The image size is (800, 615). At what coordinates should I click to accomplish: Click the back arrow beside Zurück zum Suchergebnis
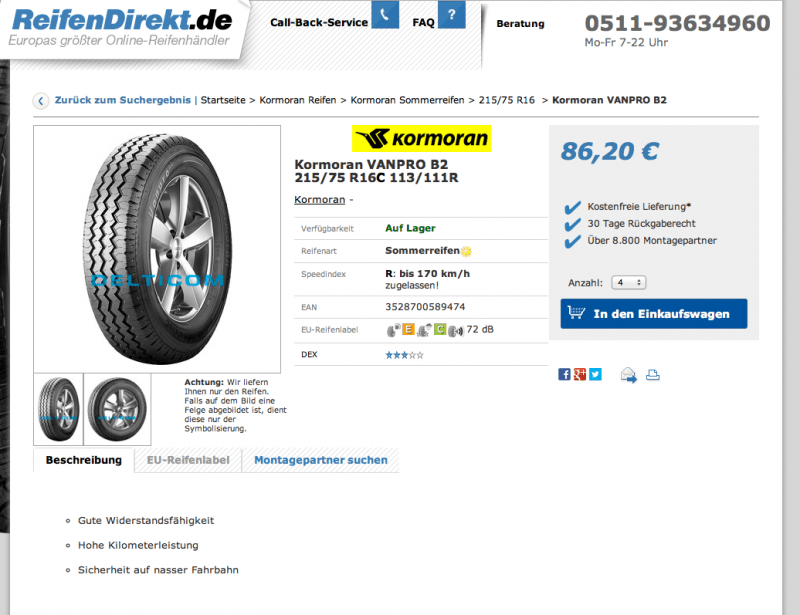(x=41, y=101)
